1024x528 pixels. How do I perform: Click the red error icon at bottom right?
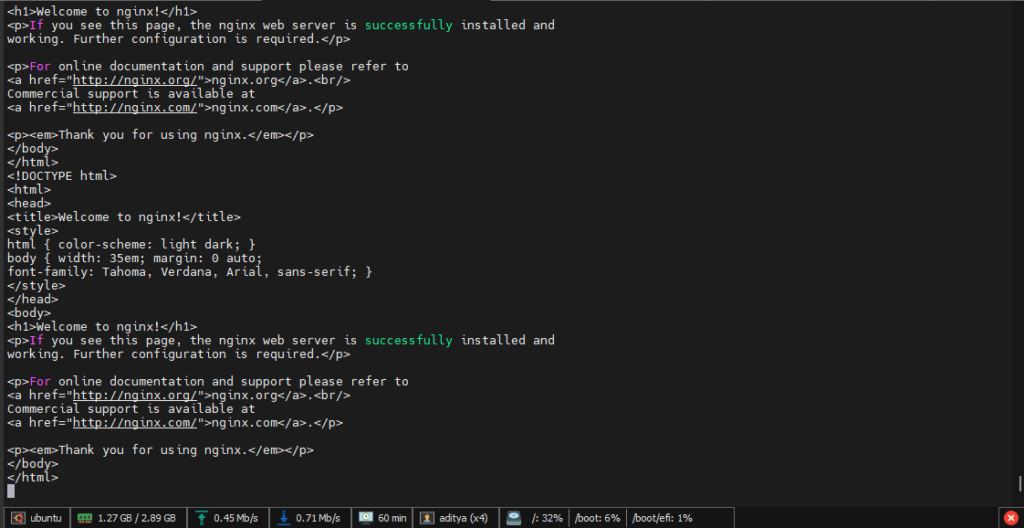[x=1010, y=517]
